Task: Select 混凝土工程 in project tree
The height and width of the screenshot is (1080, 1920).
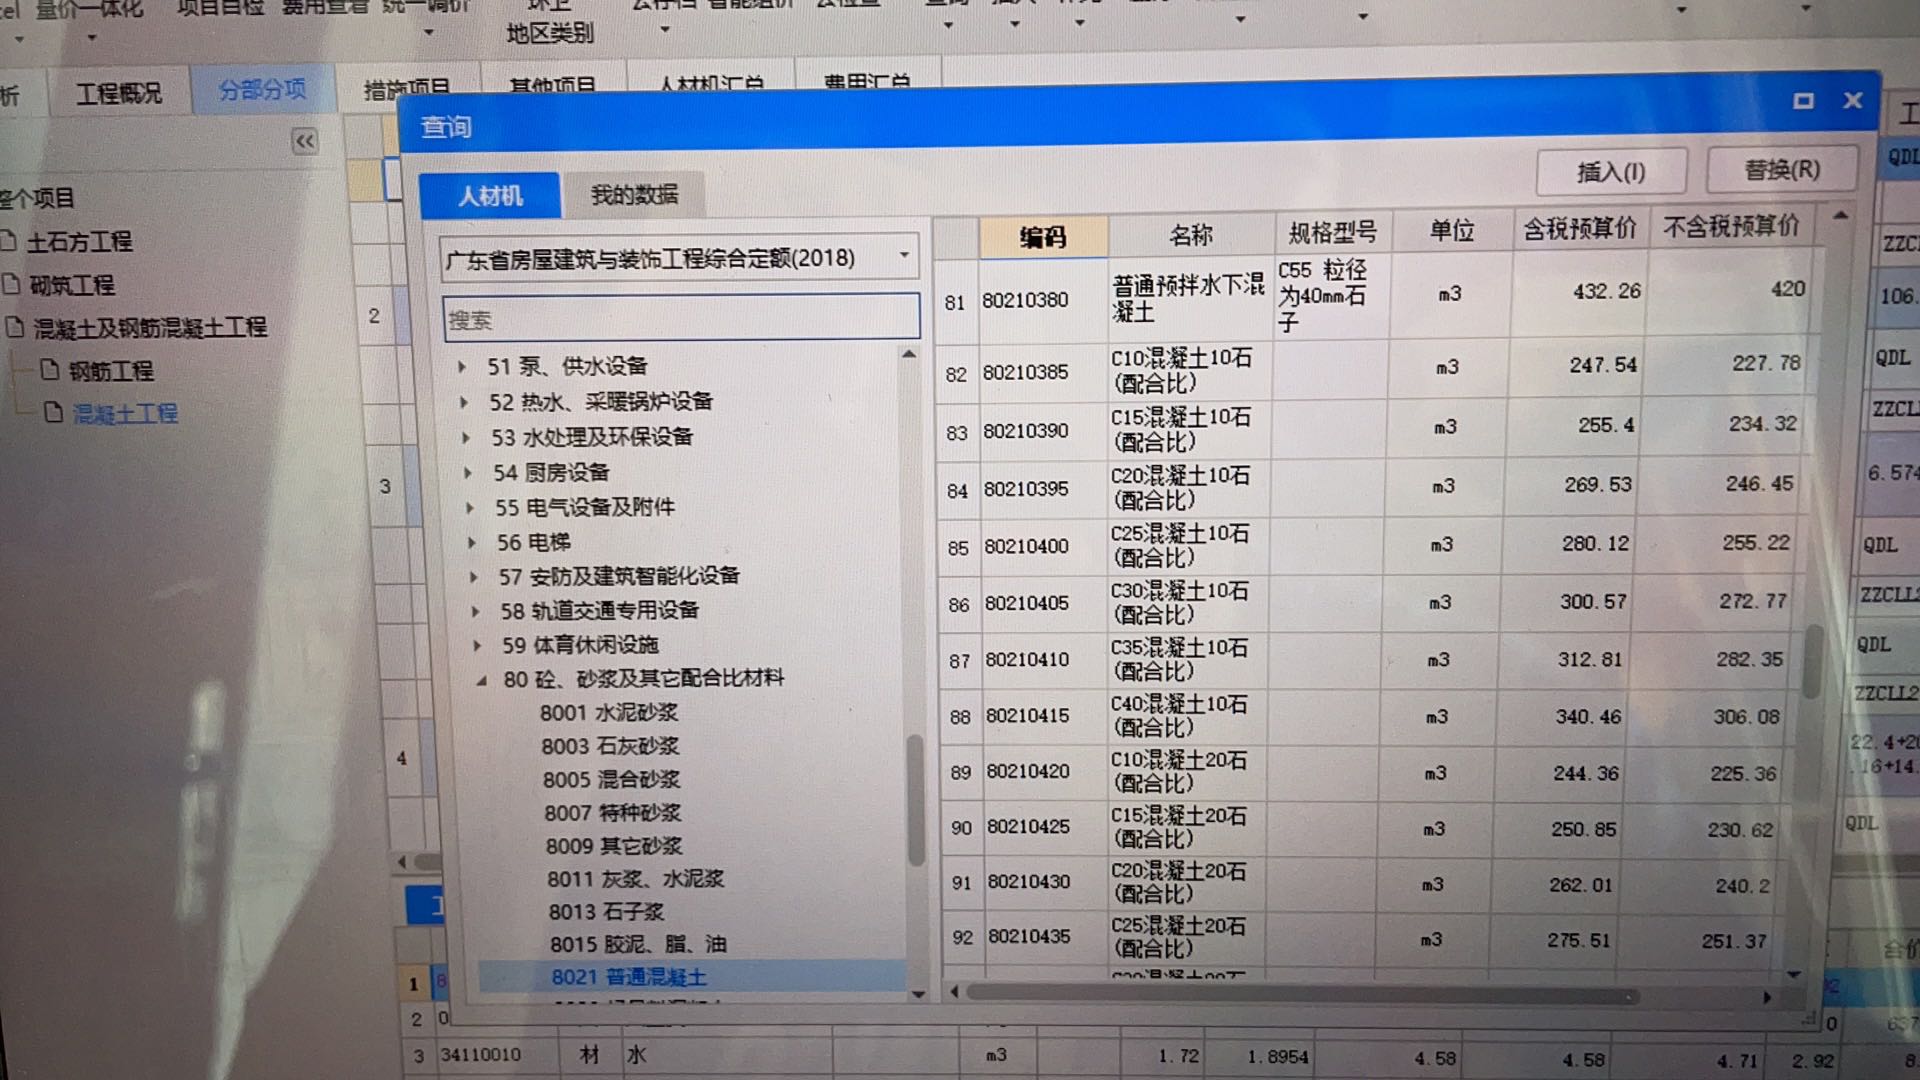Action: [126, 413]
